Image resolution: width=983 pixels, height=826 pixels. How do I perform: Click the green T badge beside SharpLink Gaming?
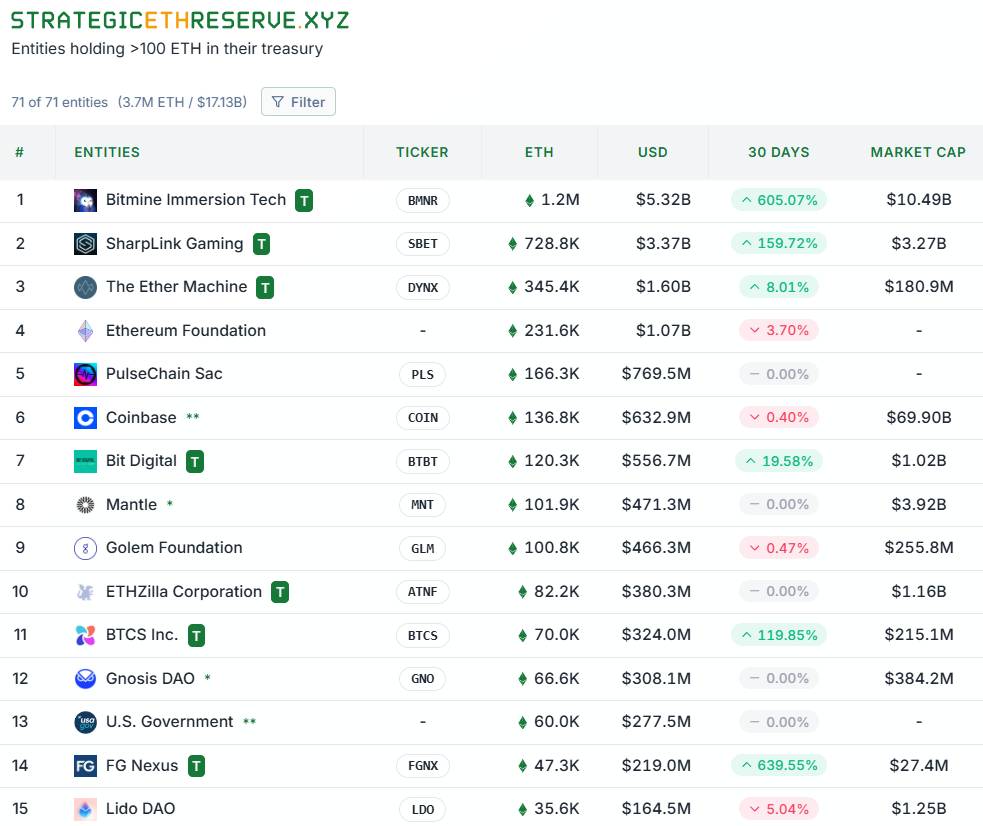pos(261,244)
